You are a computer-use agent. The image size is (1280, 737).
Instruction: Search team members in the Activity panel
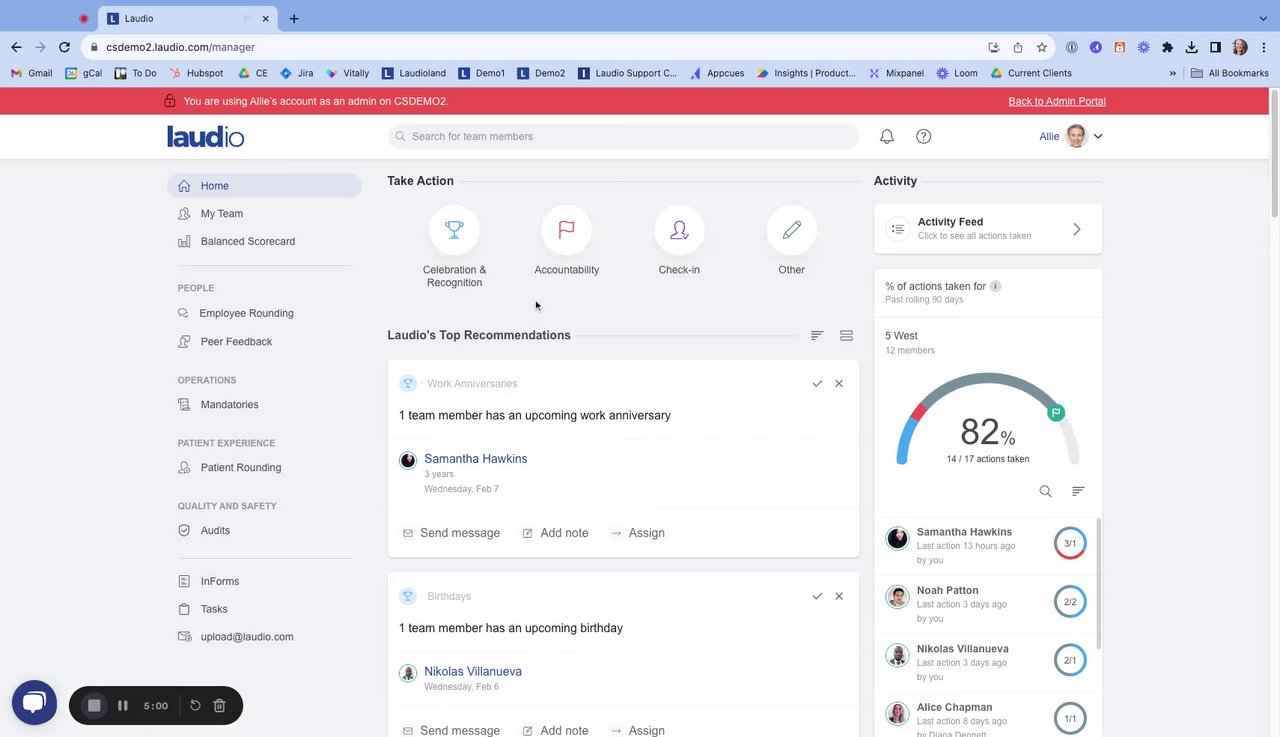[x=1045, y=491]
